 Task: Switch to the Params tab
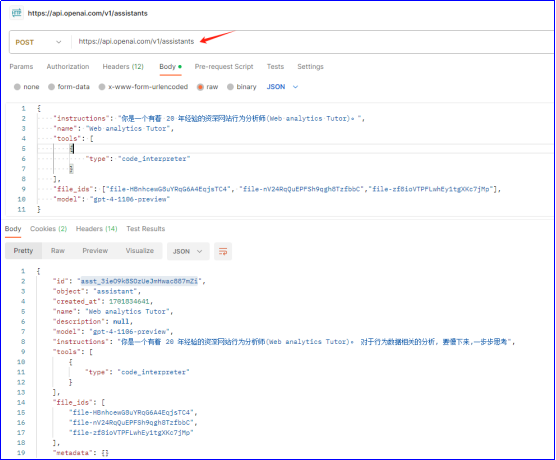point(21,67)
